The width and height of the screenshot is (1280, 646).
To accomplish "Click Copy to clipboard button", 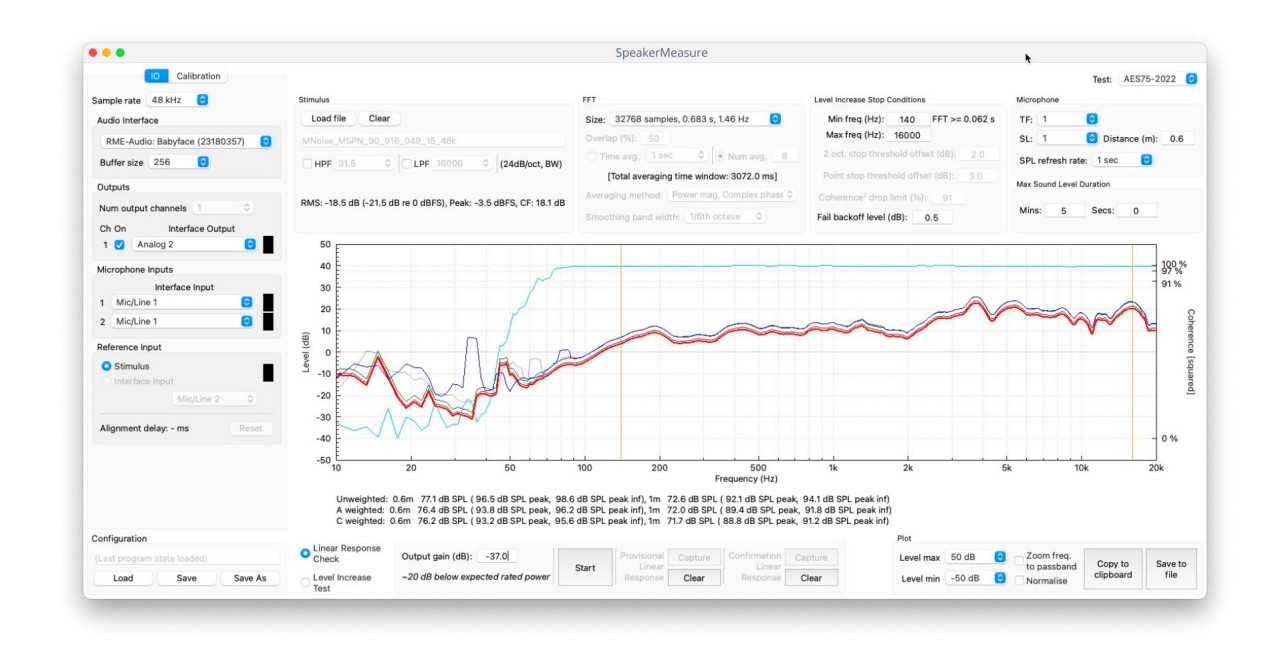I will (1112, 569).
